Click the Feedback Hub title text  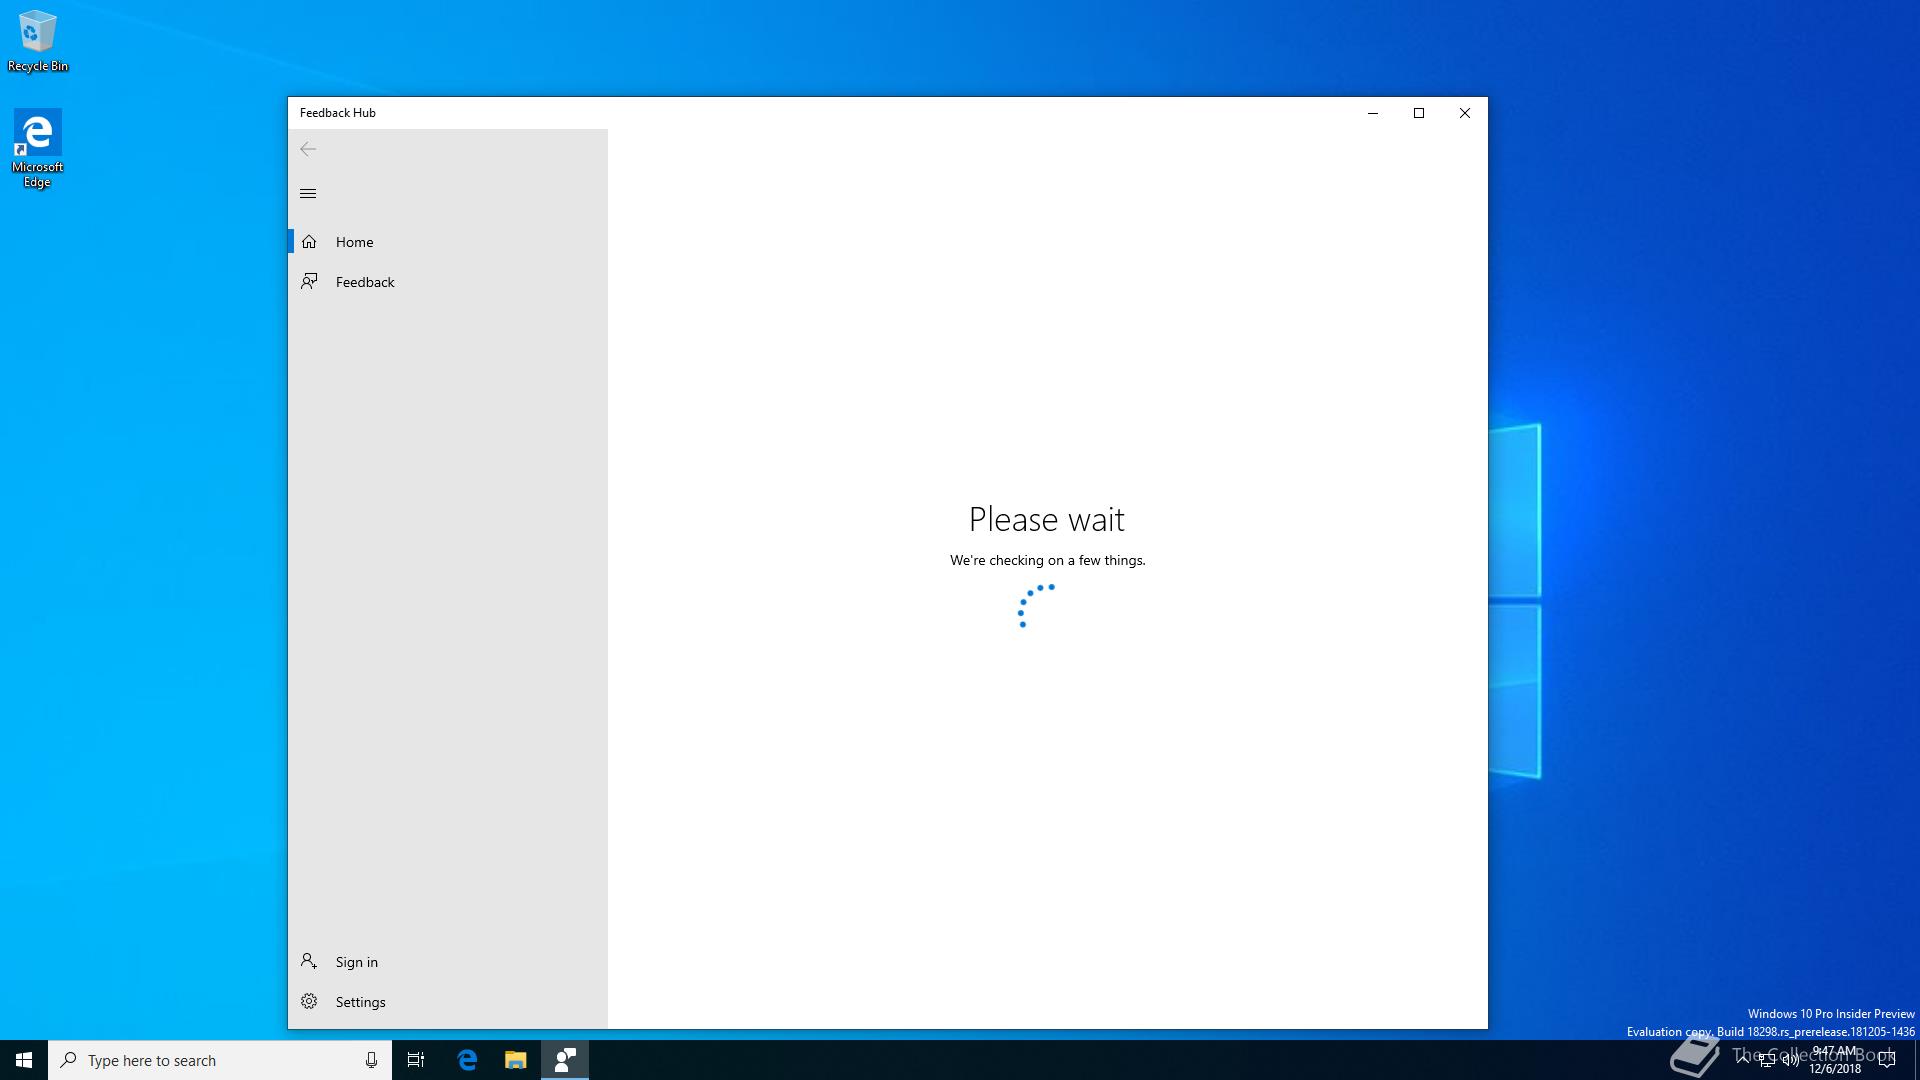[338, 113]
